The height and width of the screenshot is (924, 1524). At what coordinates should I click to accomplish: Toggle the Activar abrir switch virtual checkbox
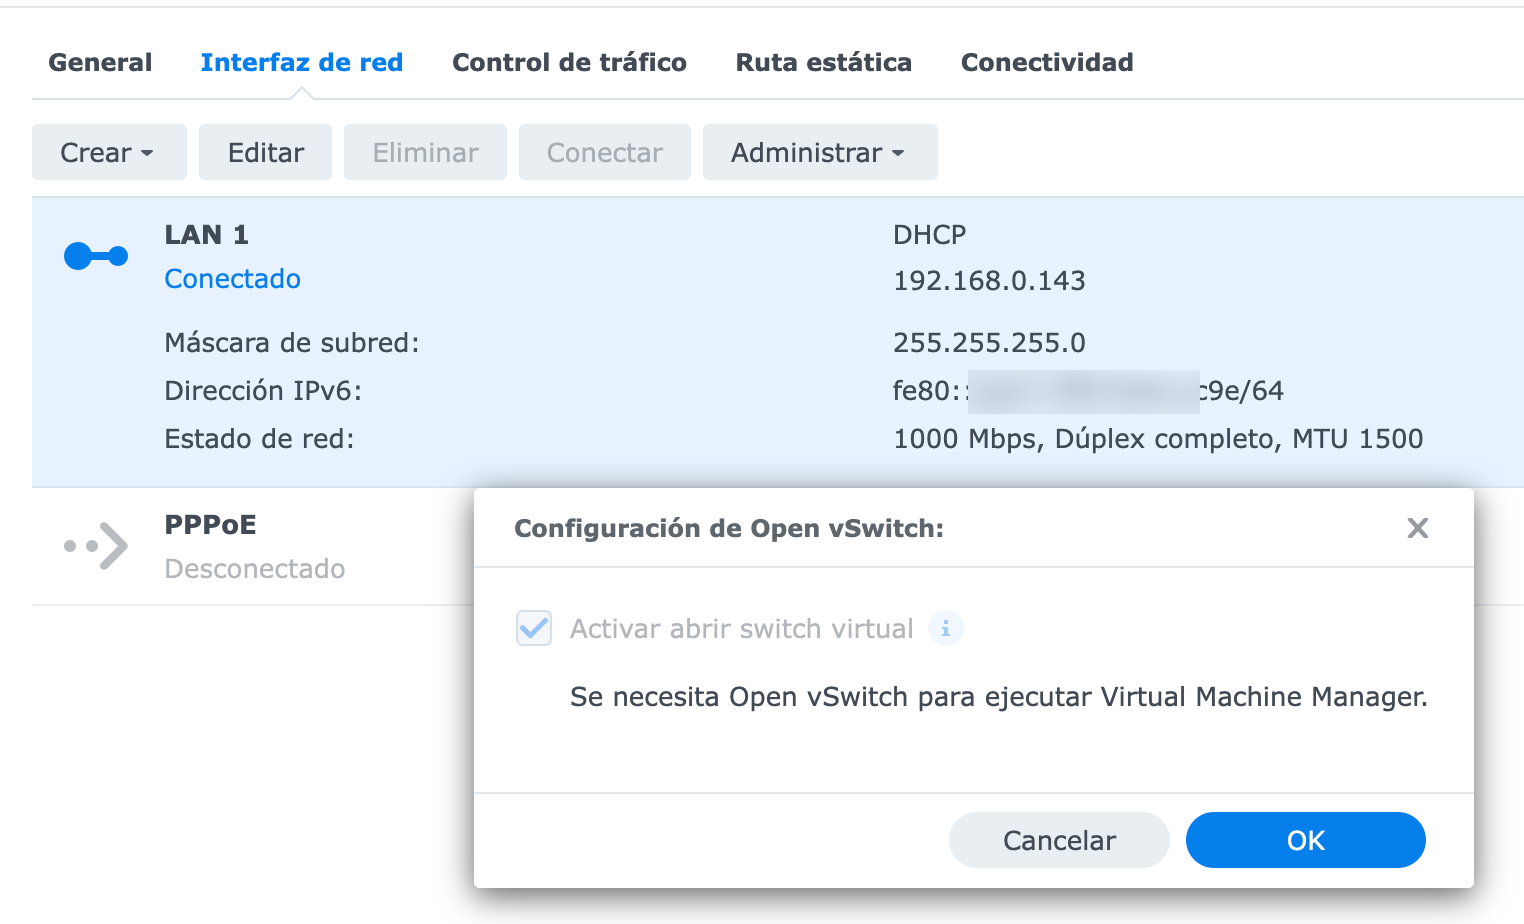533,628
